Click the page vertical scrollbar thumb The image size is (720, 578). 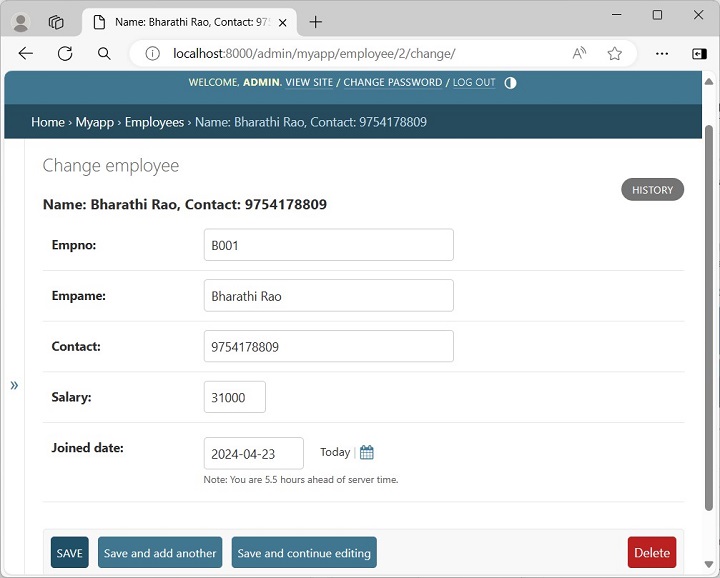pyautogui.click(x=709, y=317)
